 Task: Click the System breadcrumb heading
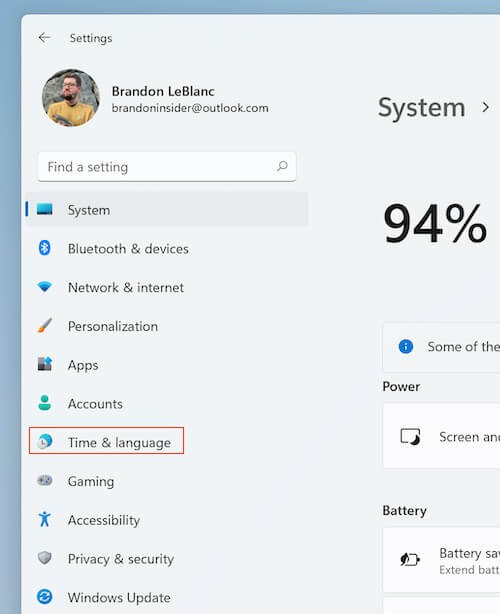pyautogui.click(x=422, y=107)
